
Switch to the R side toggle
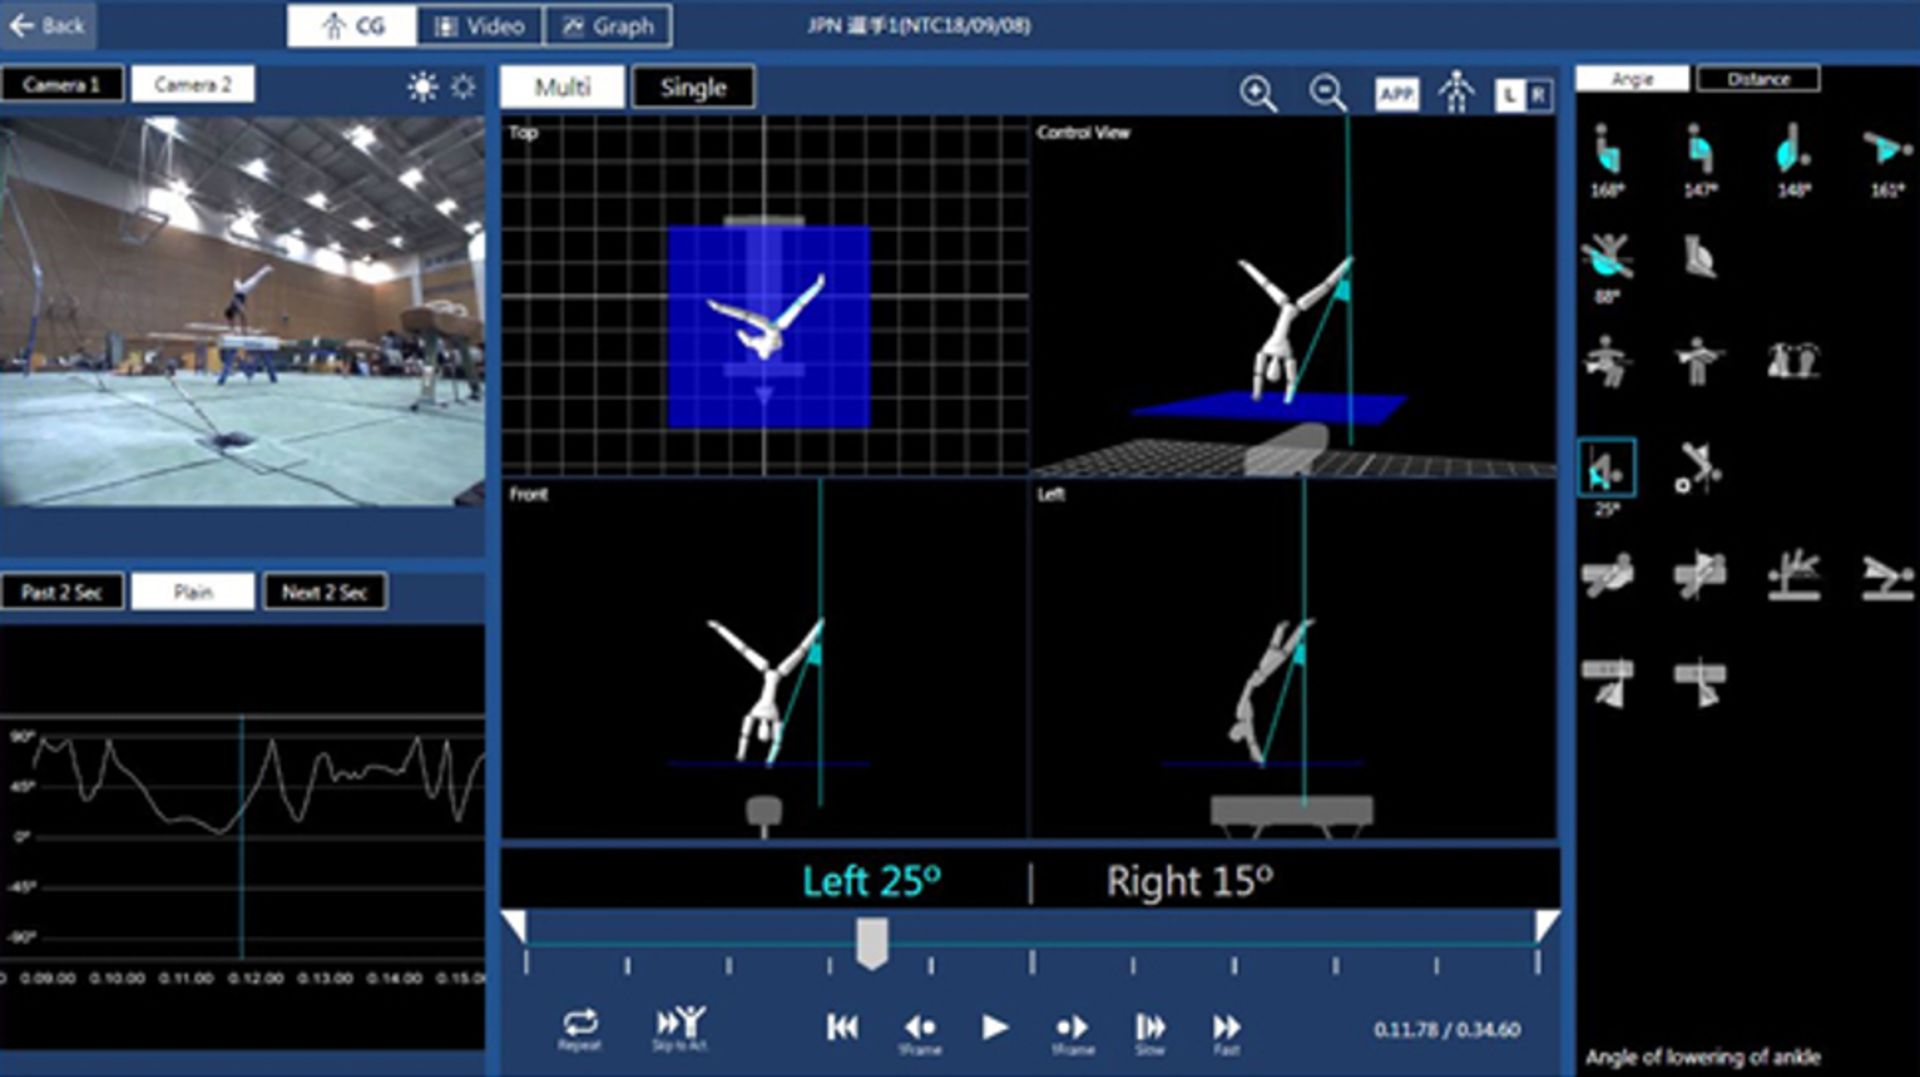pyautogui.click(x=1538, y=95)
